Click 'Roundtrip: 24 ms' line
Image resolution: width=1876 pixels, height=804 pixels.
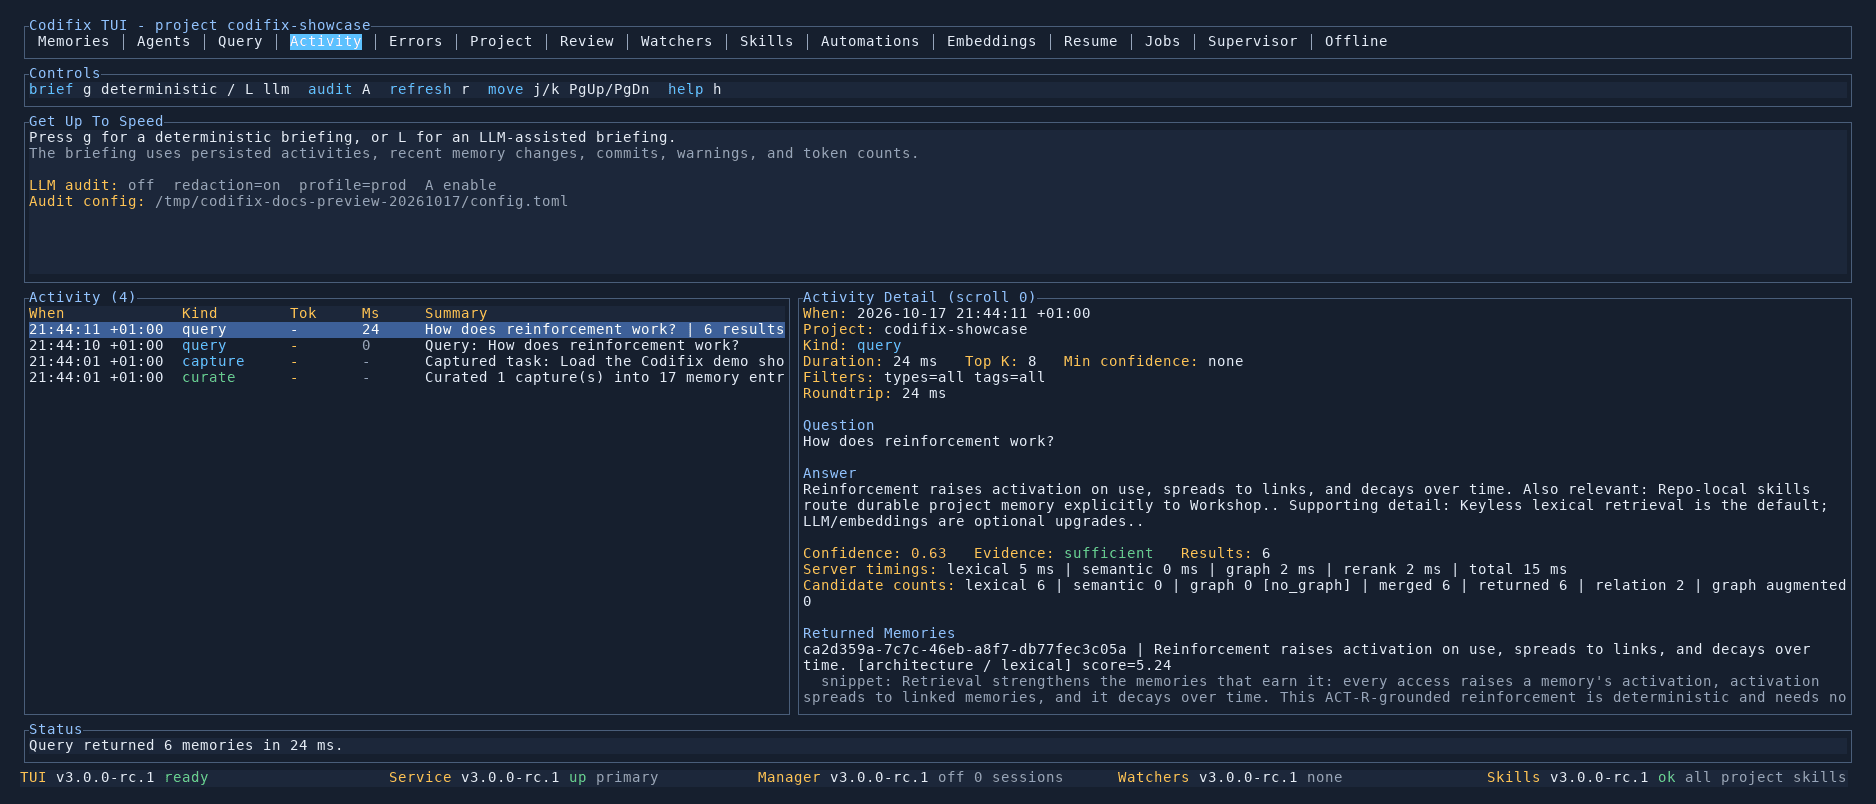click(x=874, y=393)
